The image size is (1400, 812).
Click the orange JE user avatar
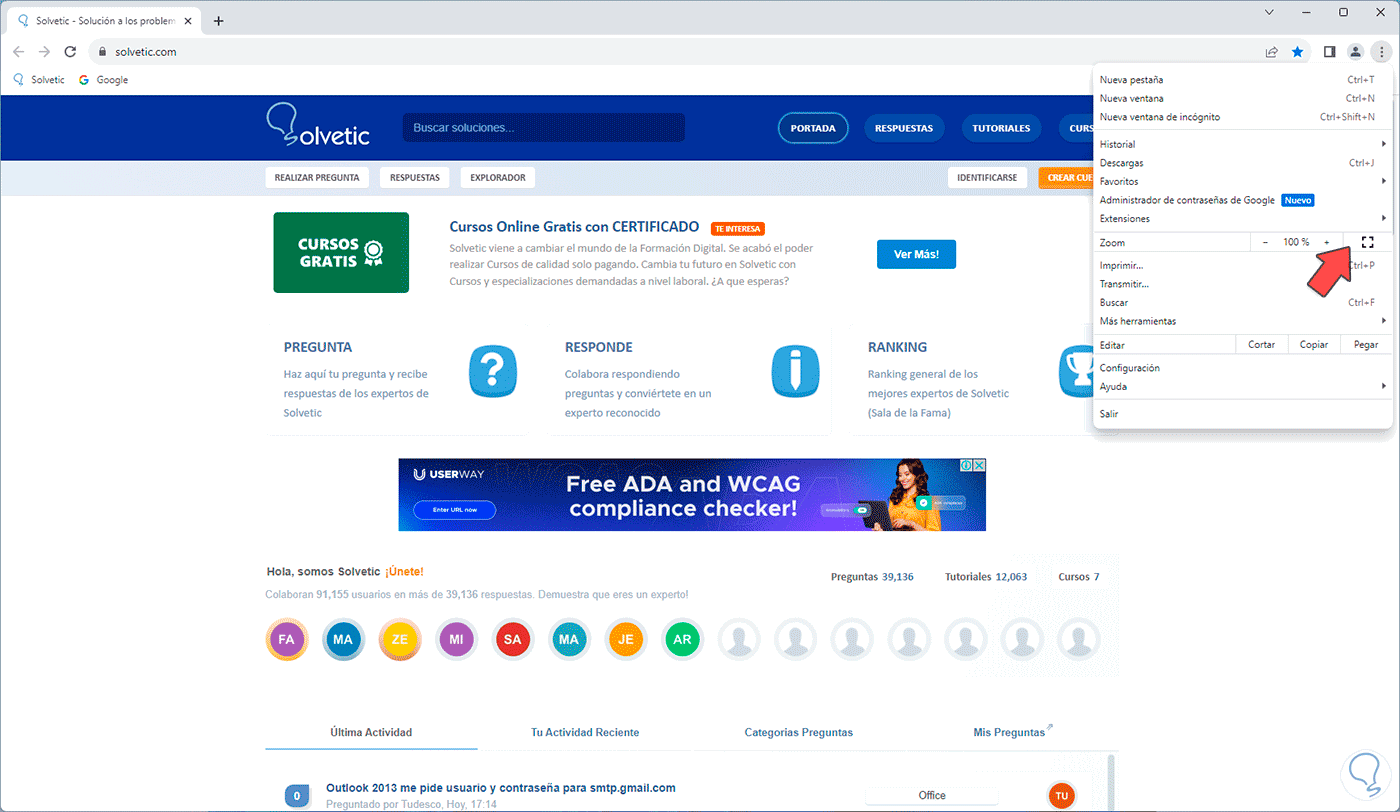[x=626, y=639]
